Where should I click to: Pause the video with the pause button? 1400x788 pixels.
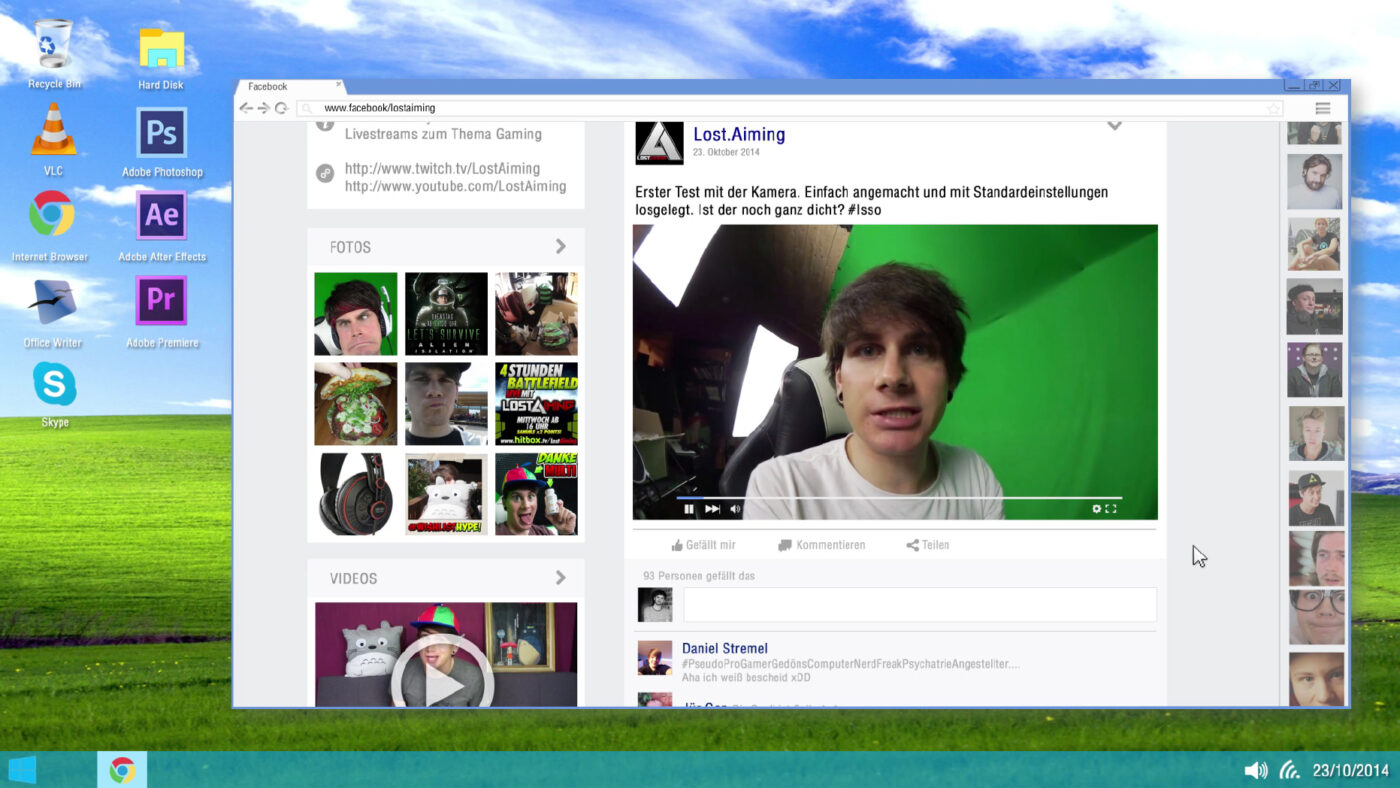[x=688, y=509]
